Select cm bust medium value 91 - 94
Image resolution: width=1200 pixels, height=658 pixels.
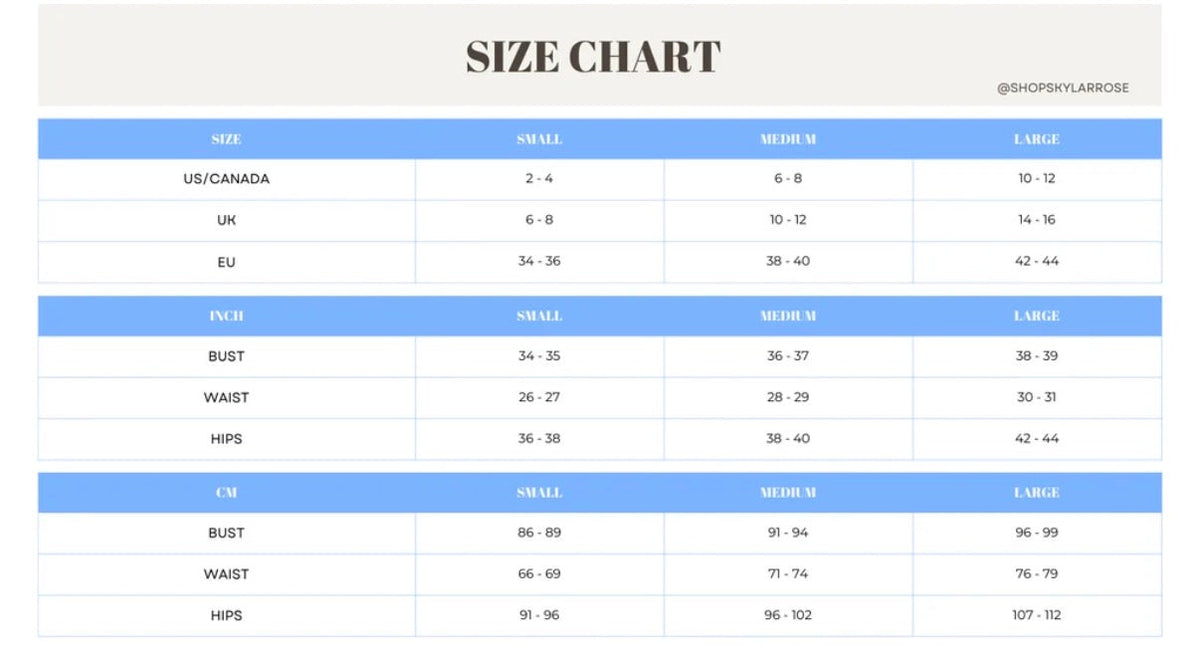coord(788,533)
